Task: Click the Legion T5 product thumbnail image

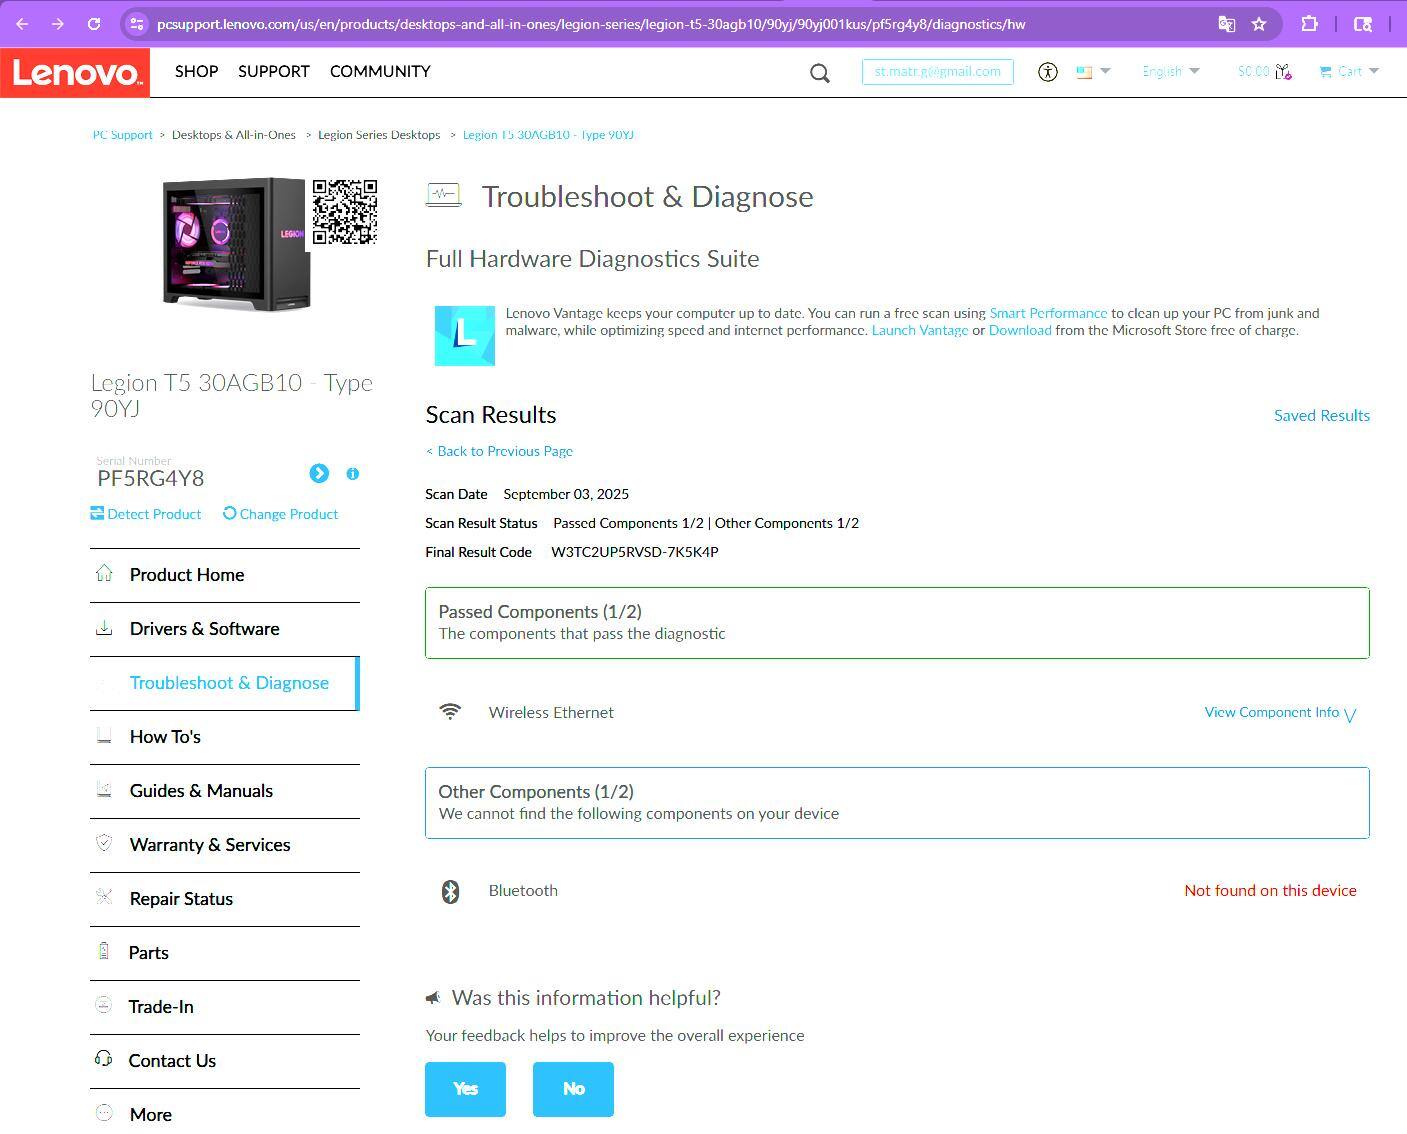Action: click(236, 243)
